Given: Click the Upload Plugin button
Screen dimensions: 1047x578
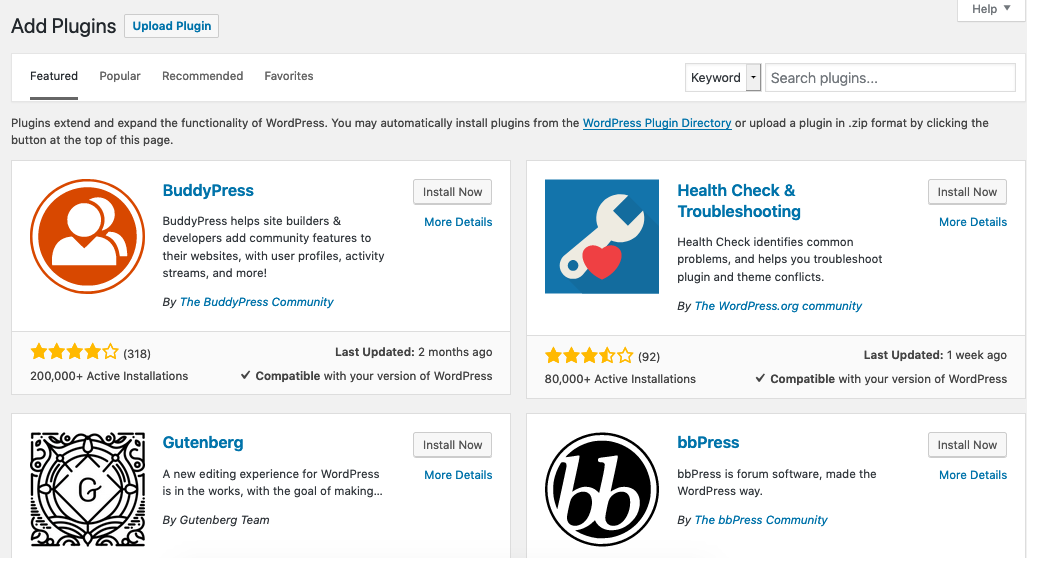Looking at the screenshot, I should click(x=171, y=26).
